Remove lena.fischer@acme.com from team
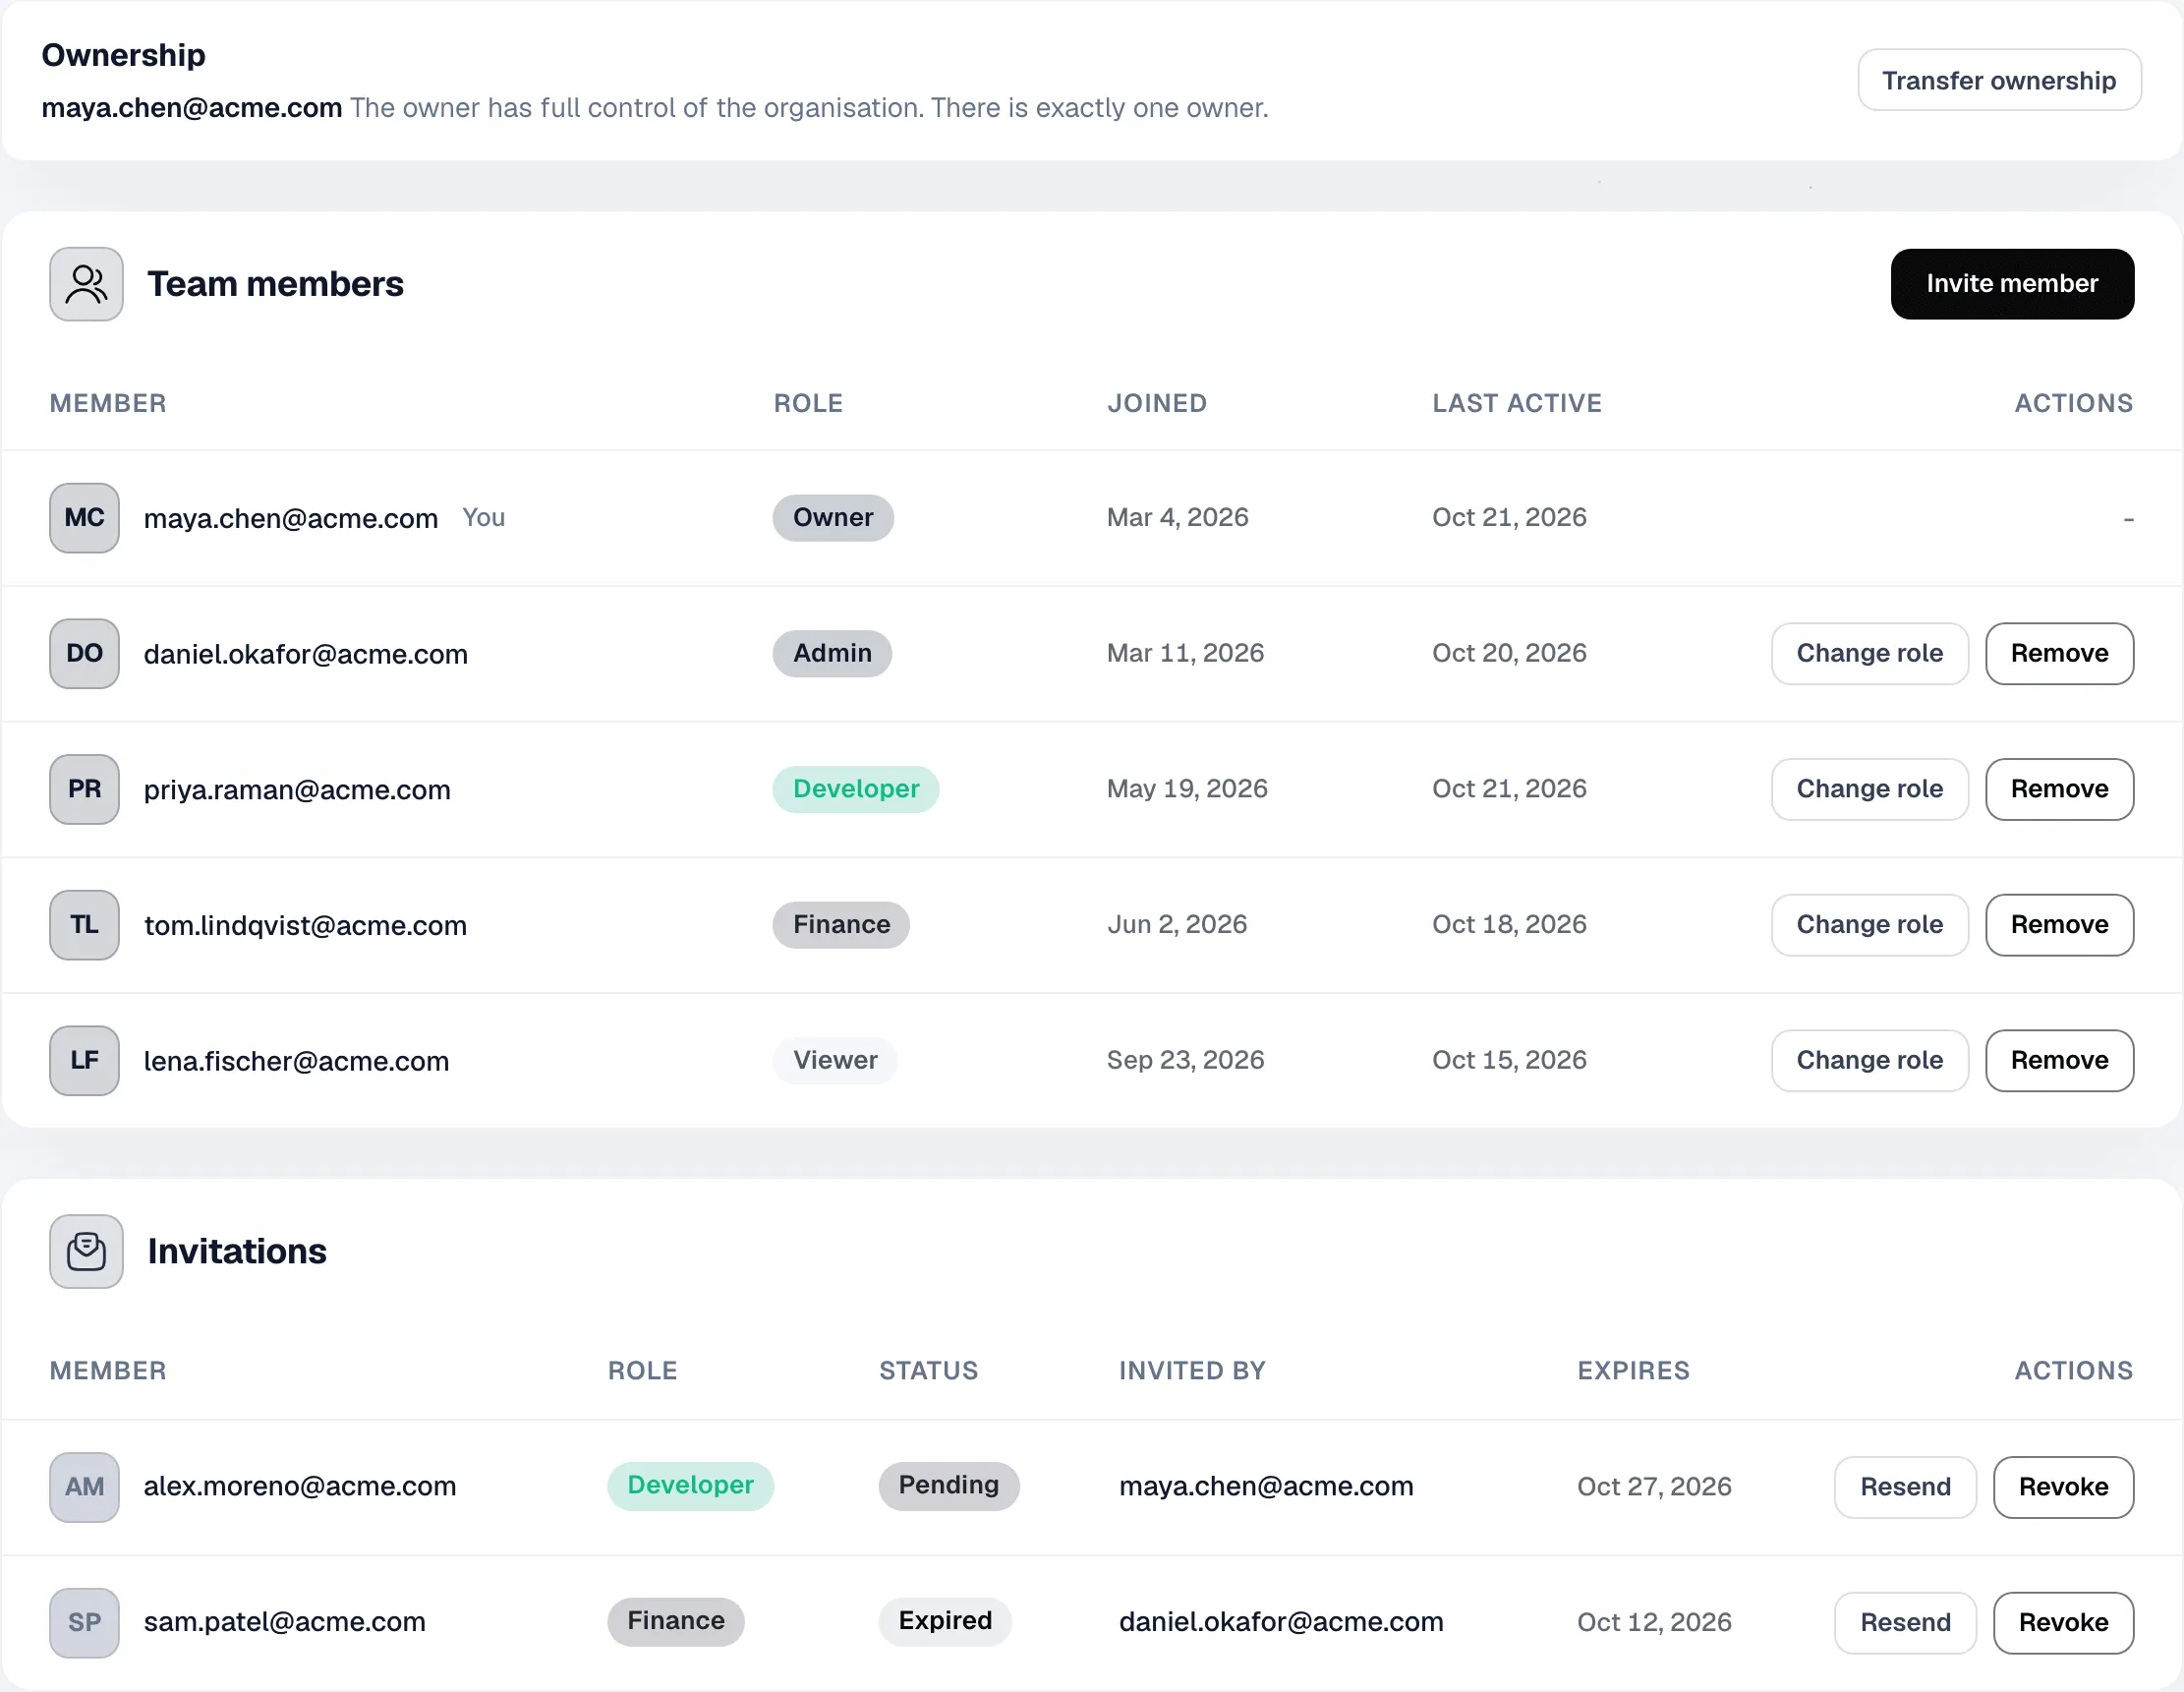The width and height of the screenshot is (2184, 1692). click(2059, 1060)
